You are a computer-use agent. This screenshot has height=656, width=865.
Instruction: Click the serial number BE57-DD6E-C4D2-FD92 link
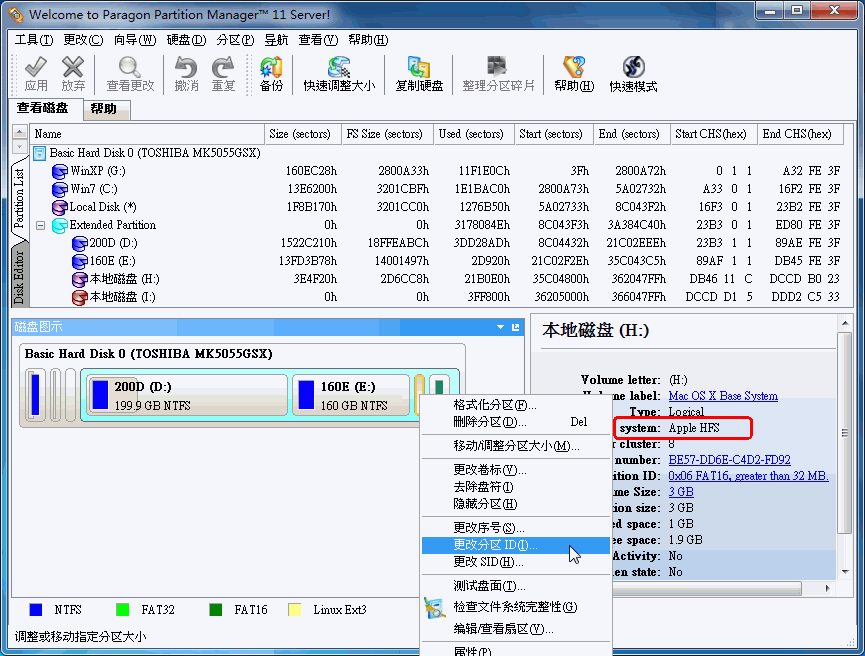click(729, 460)
